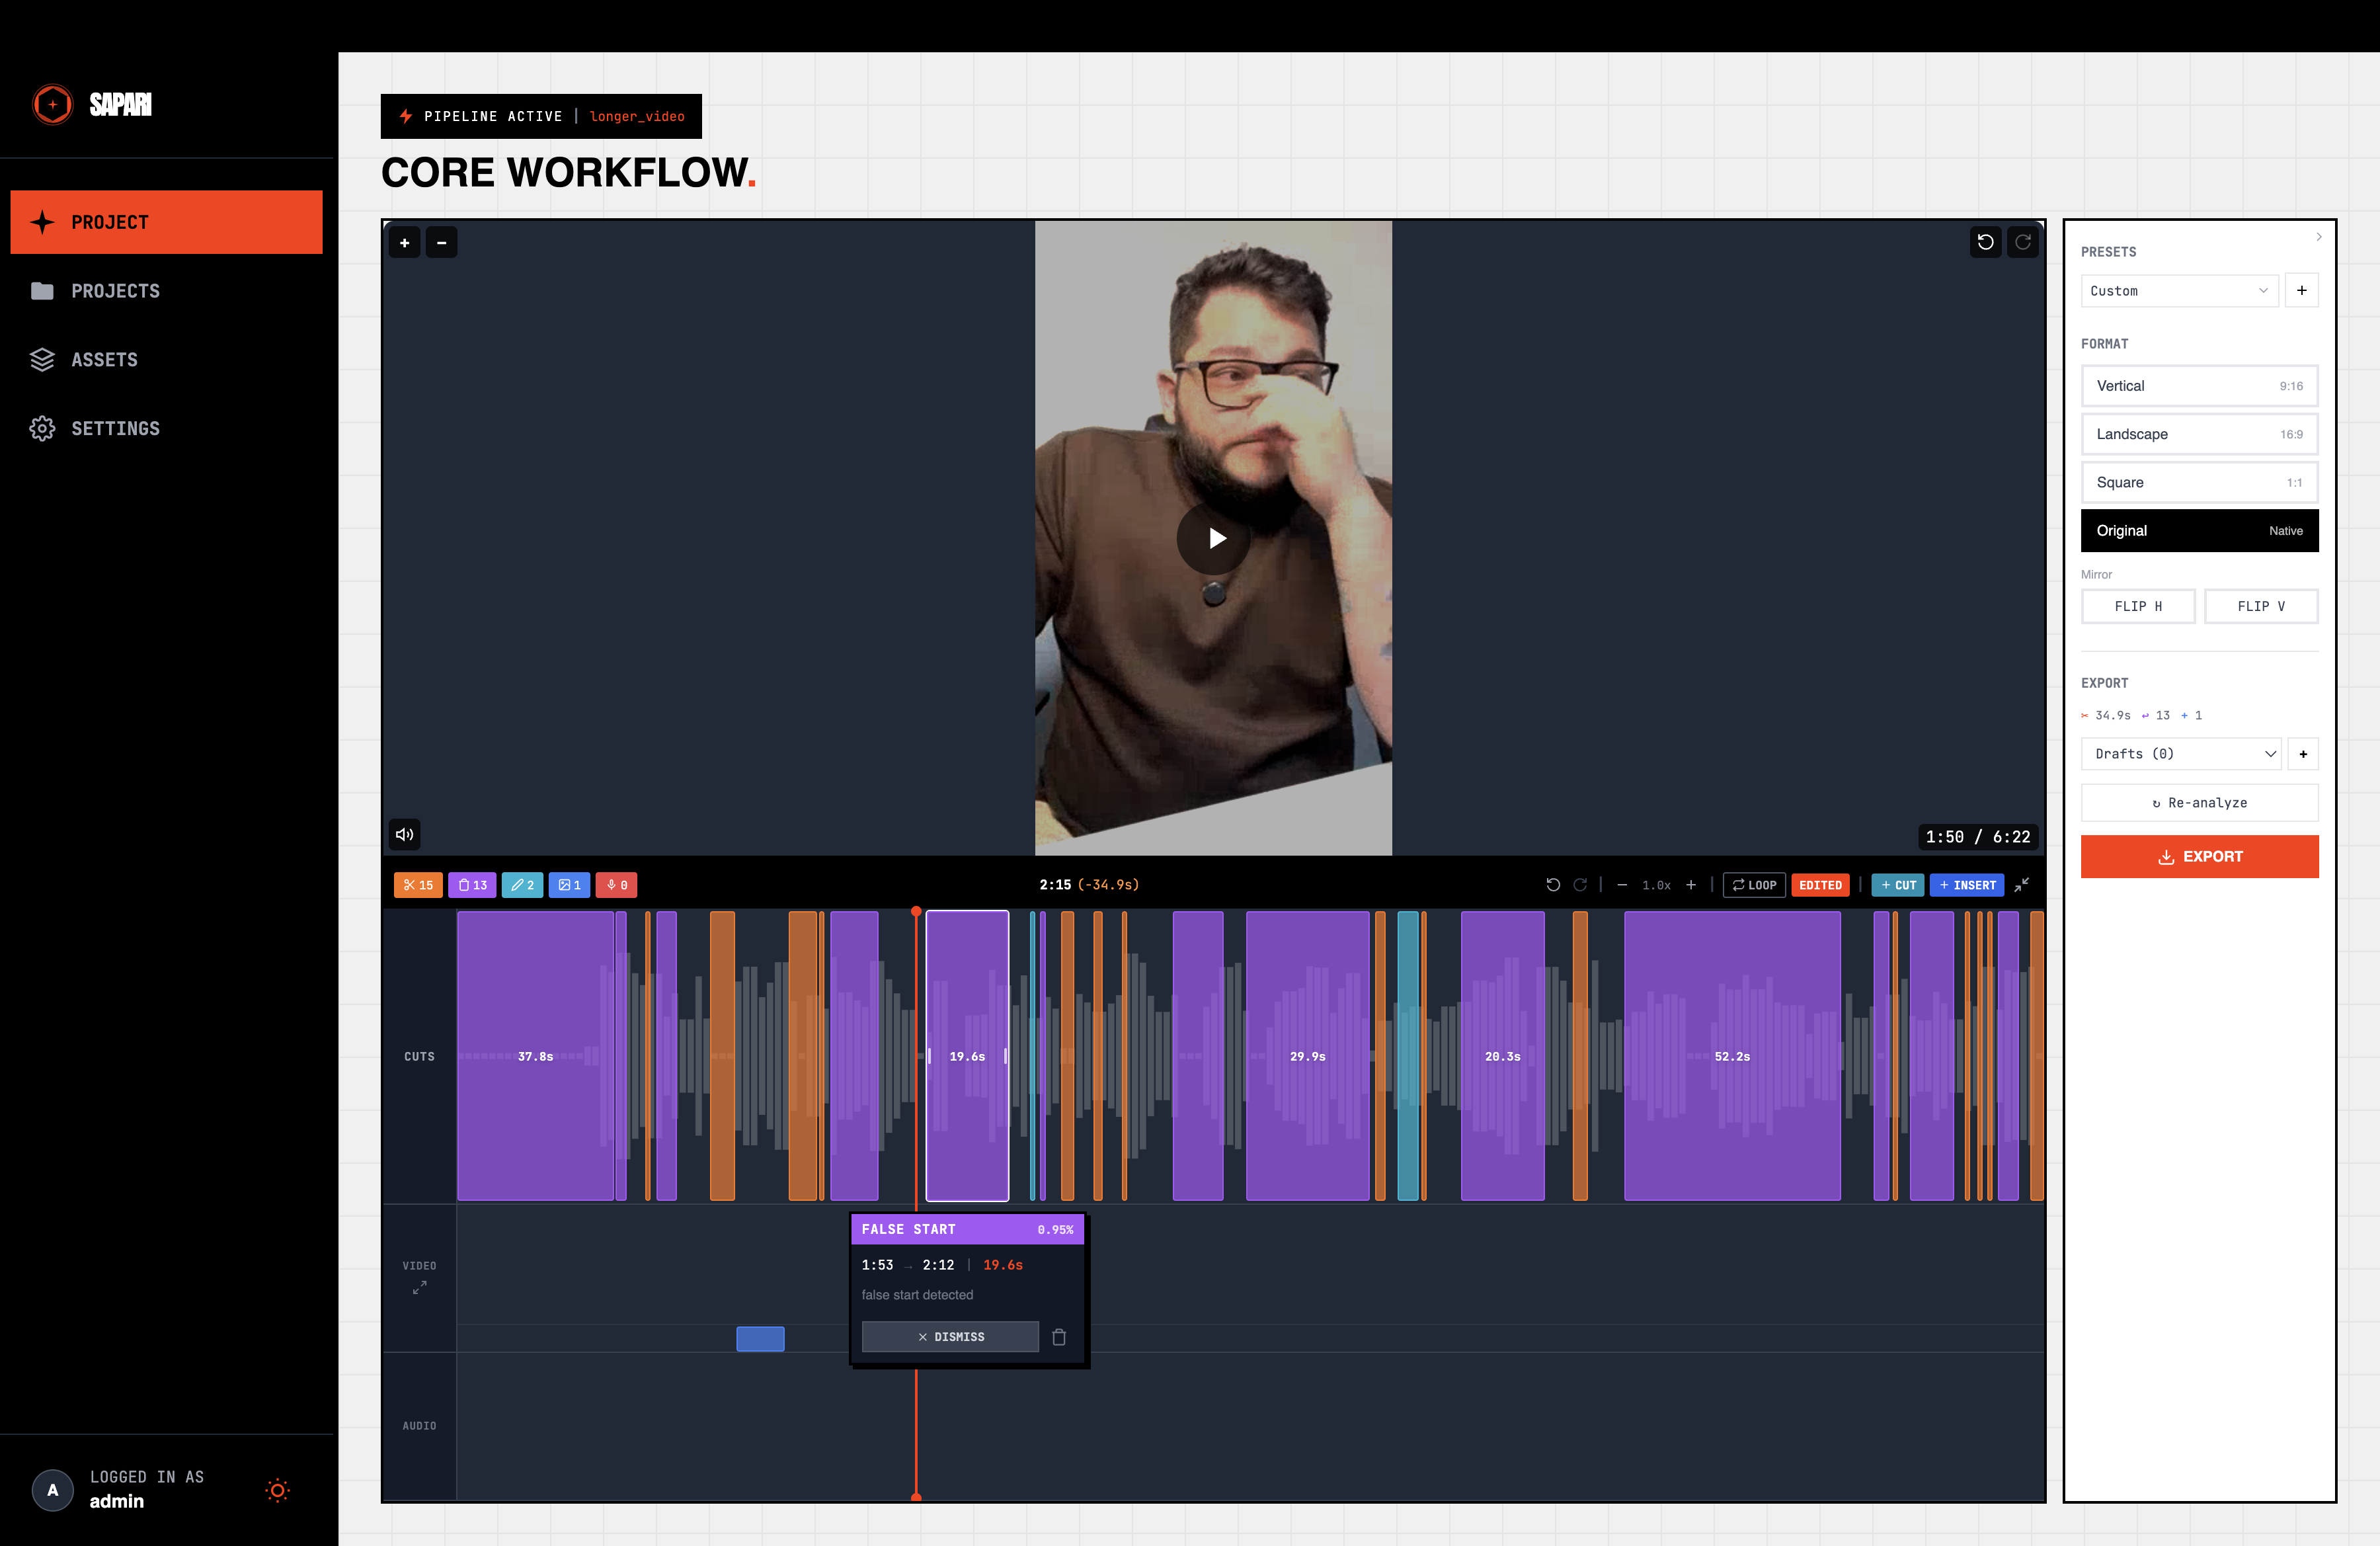
Task: Enable the LOOP playback toggle
Action: point(1754,885)
